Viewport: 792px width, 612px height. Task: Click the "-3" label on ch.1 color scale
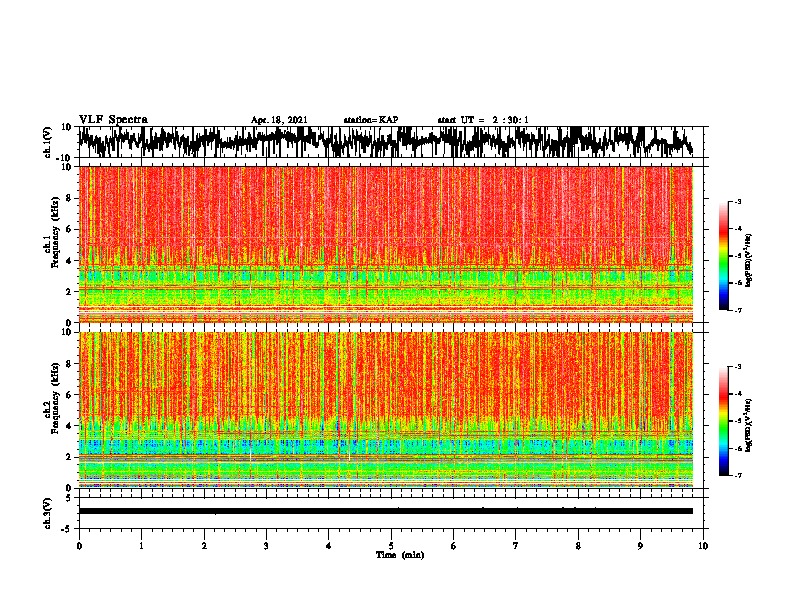[x=737, y=201]
